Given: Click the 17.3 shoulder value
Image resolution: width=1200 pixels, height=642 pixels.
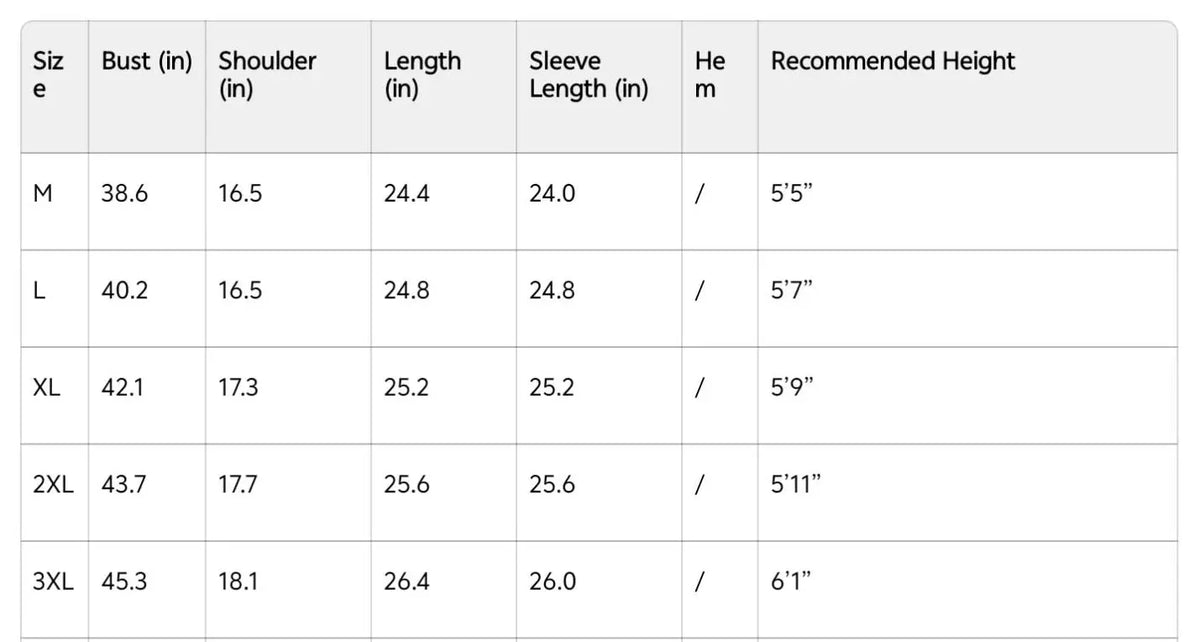Looking at the screenshot, I should point(238,388).
